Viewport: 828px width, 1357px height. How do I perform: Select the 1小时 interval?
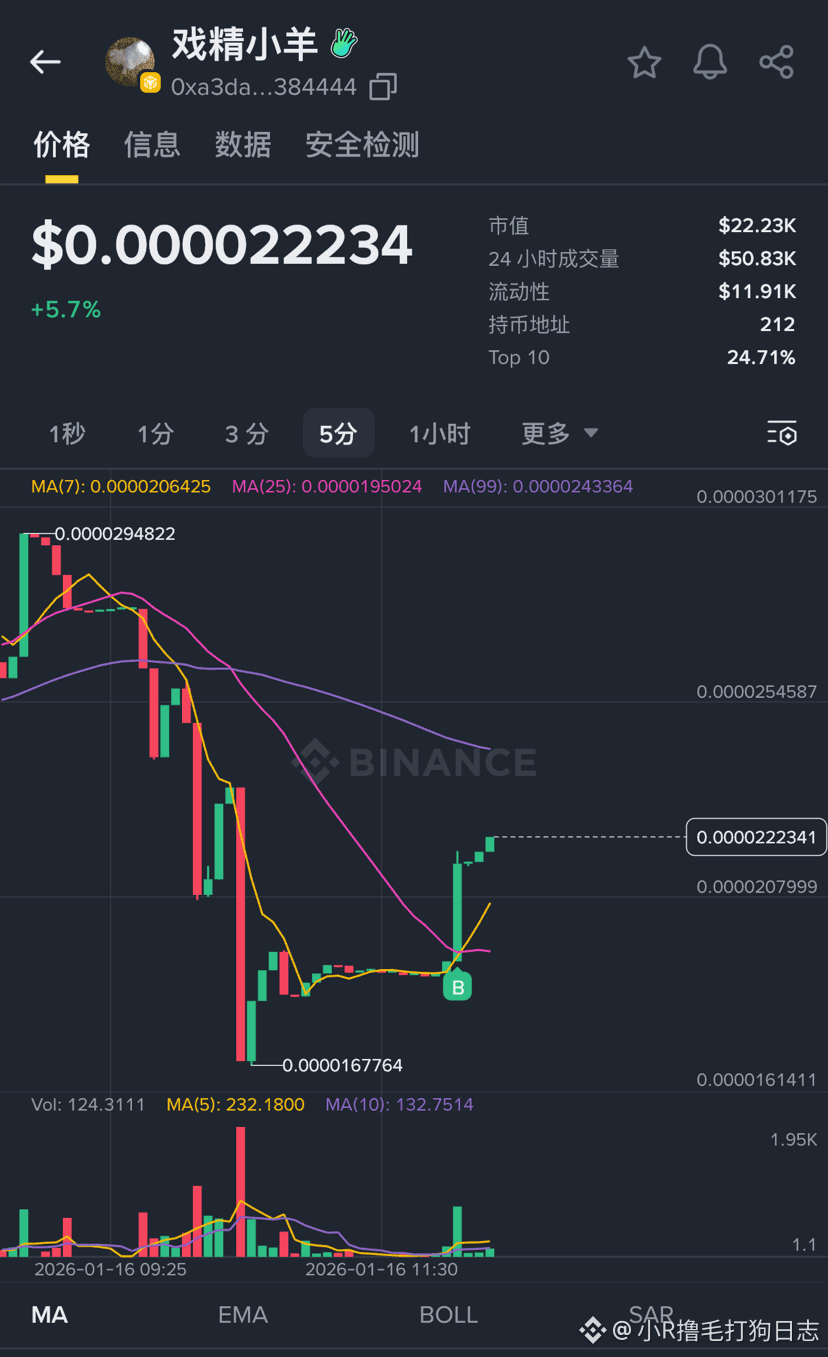[439, 433]
